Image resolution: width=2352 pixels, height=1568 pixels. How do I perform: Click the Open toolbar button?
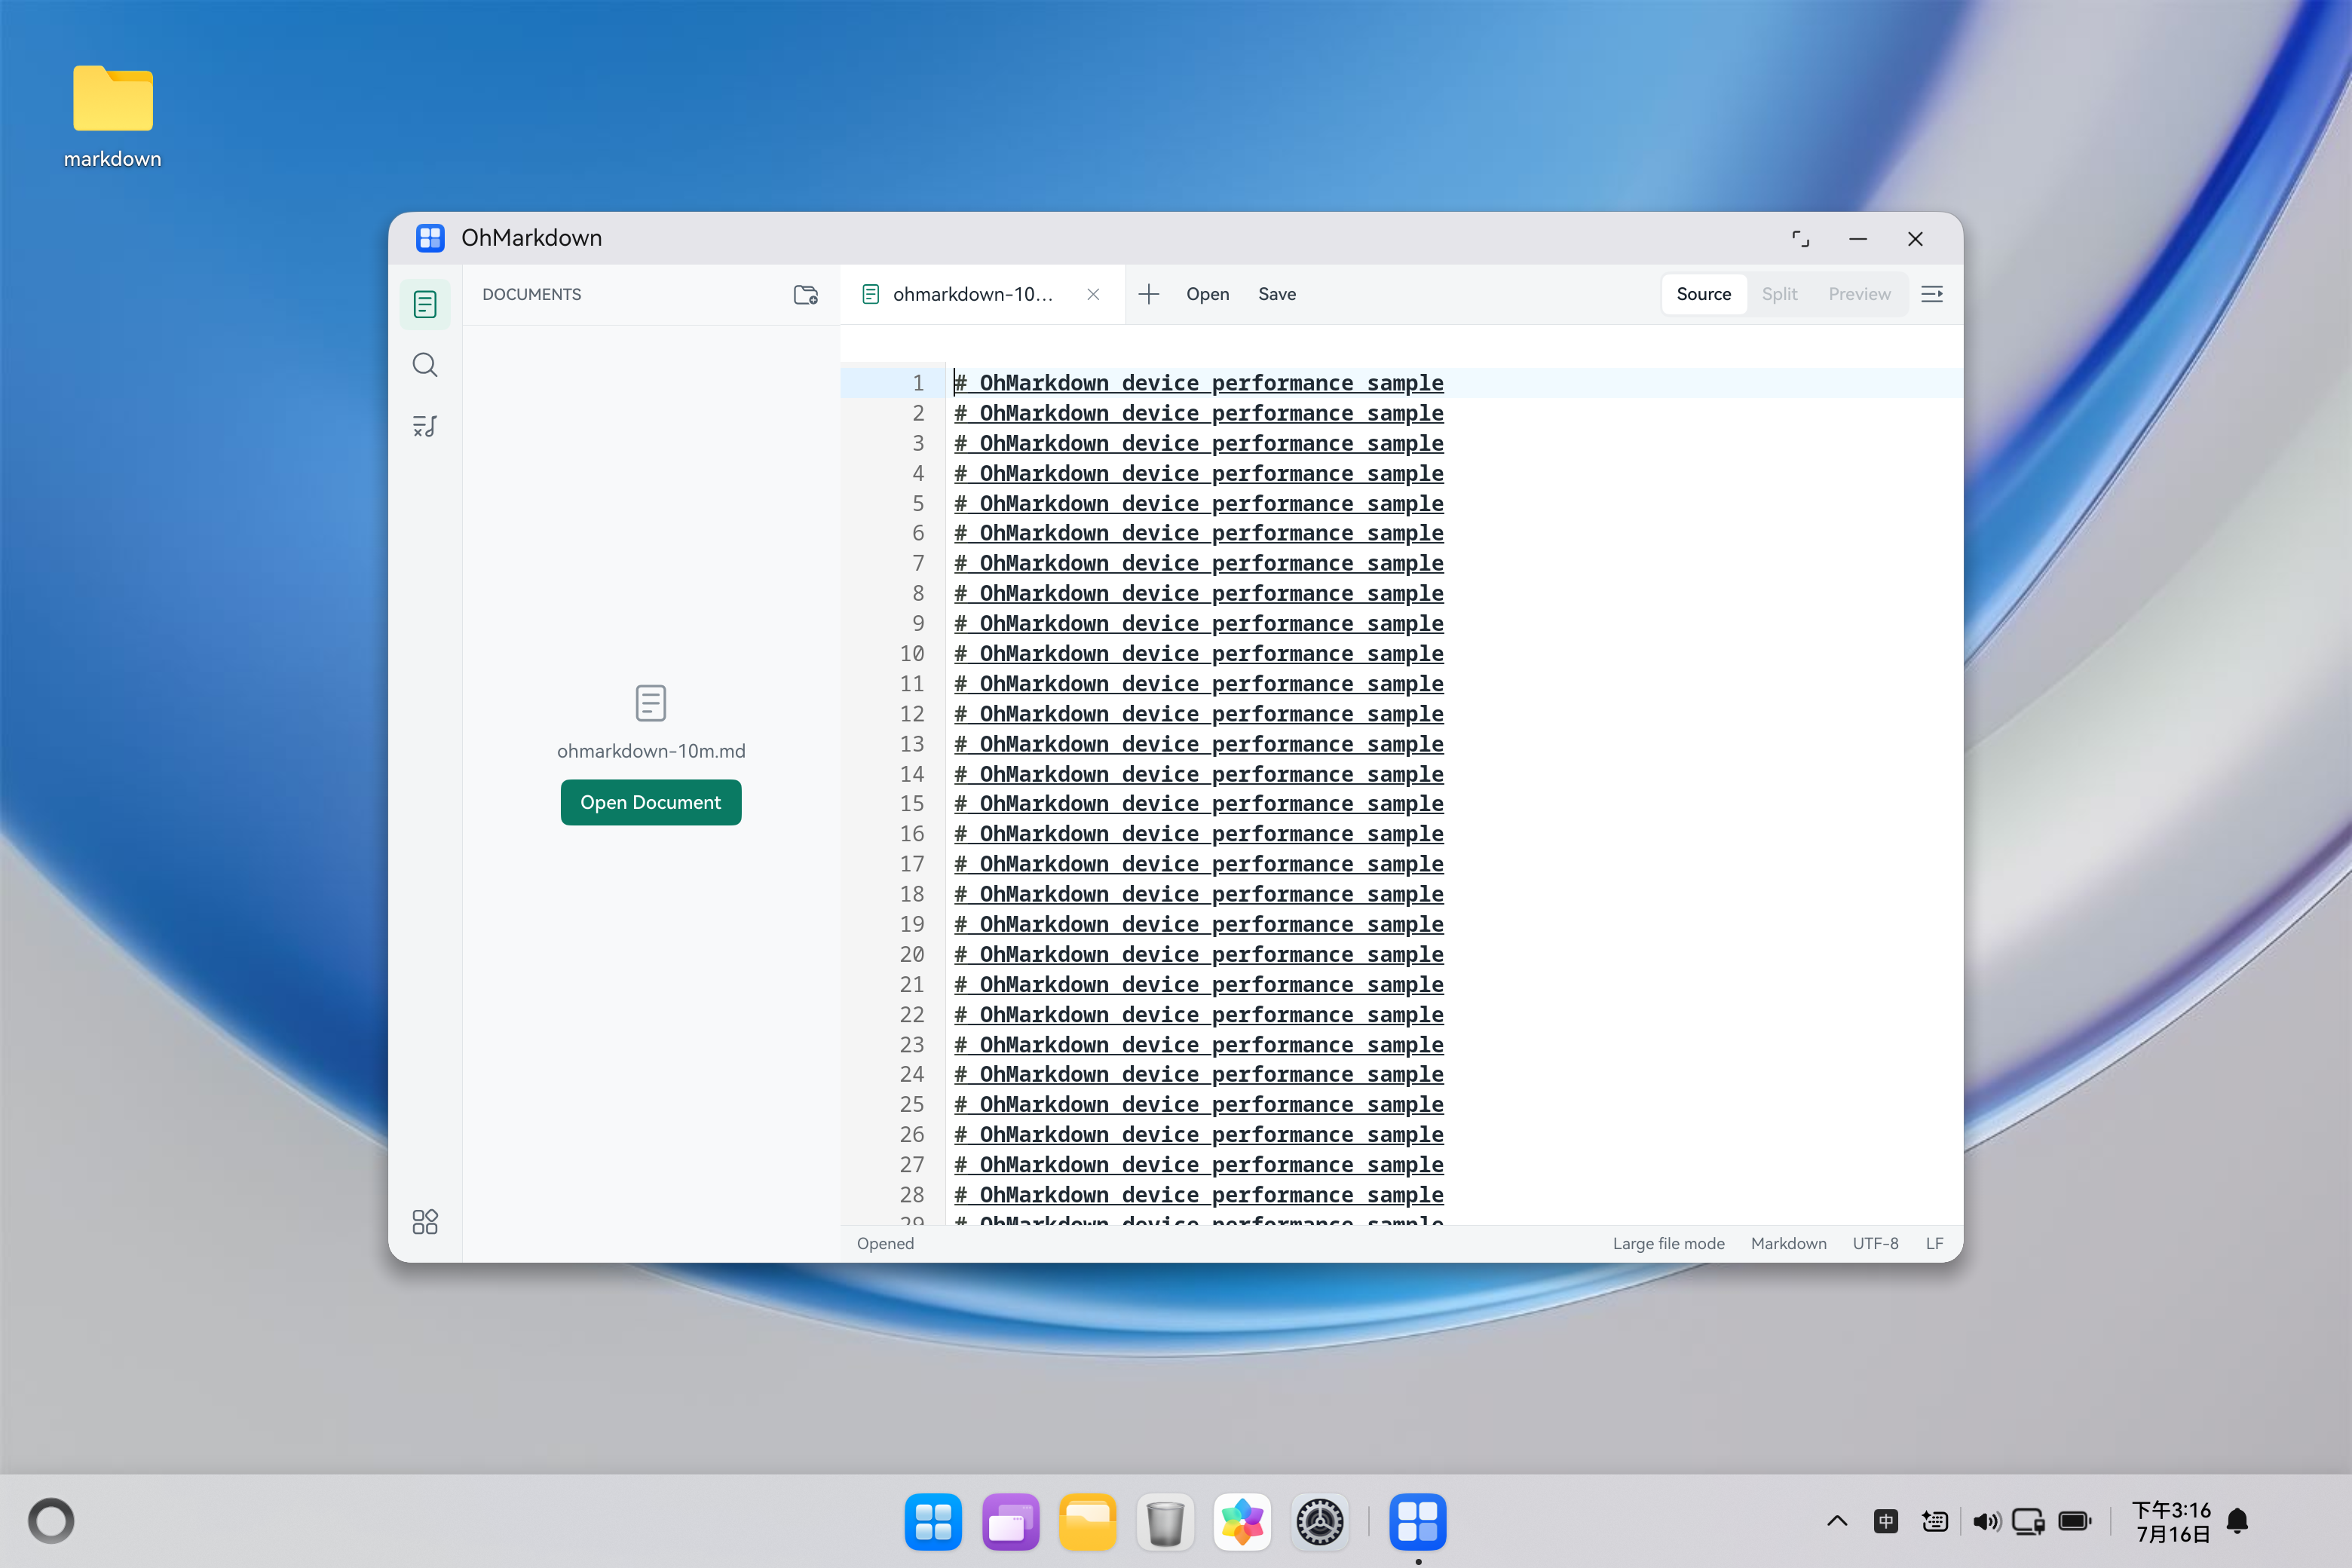point(1207,294)
